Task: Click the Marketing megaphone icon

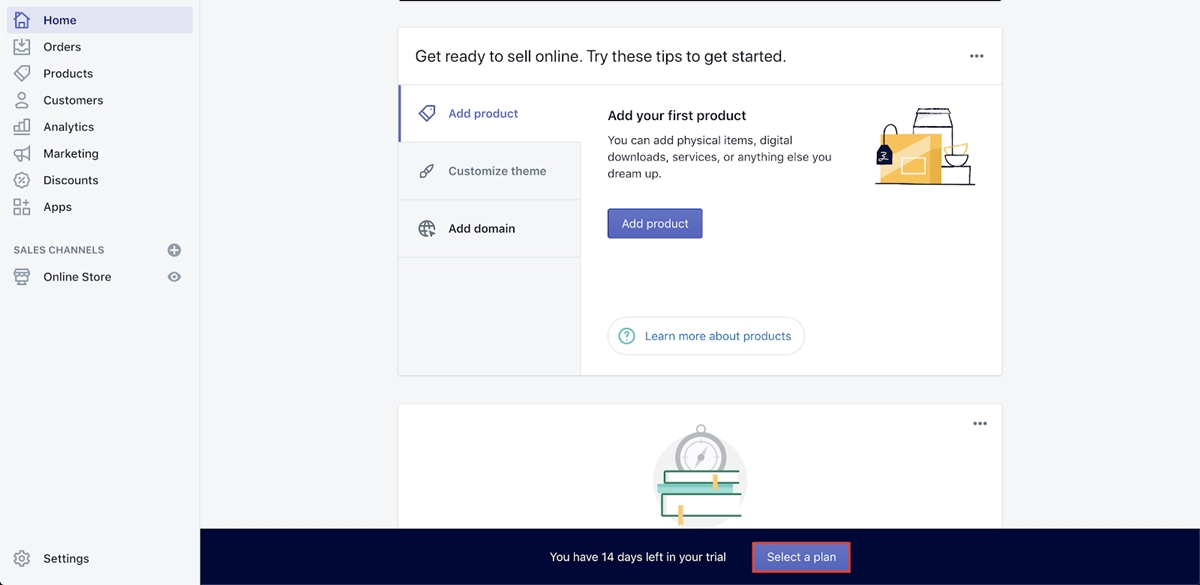Action: point(22,154)
